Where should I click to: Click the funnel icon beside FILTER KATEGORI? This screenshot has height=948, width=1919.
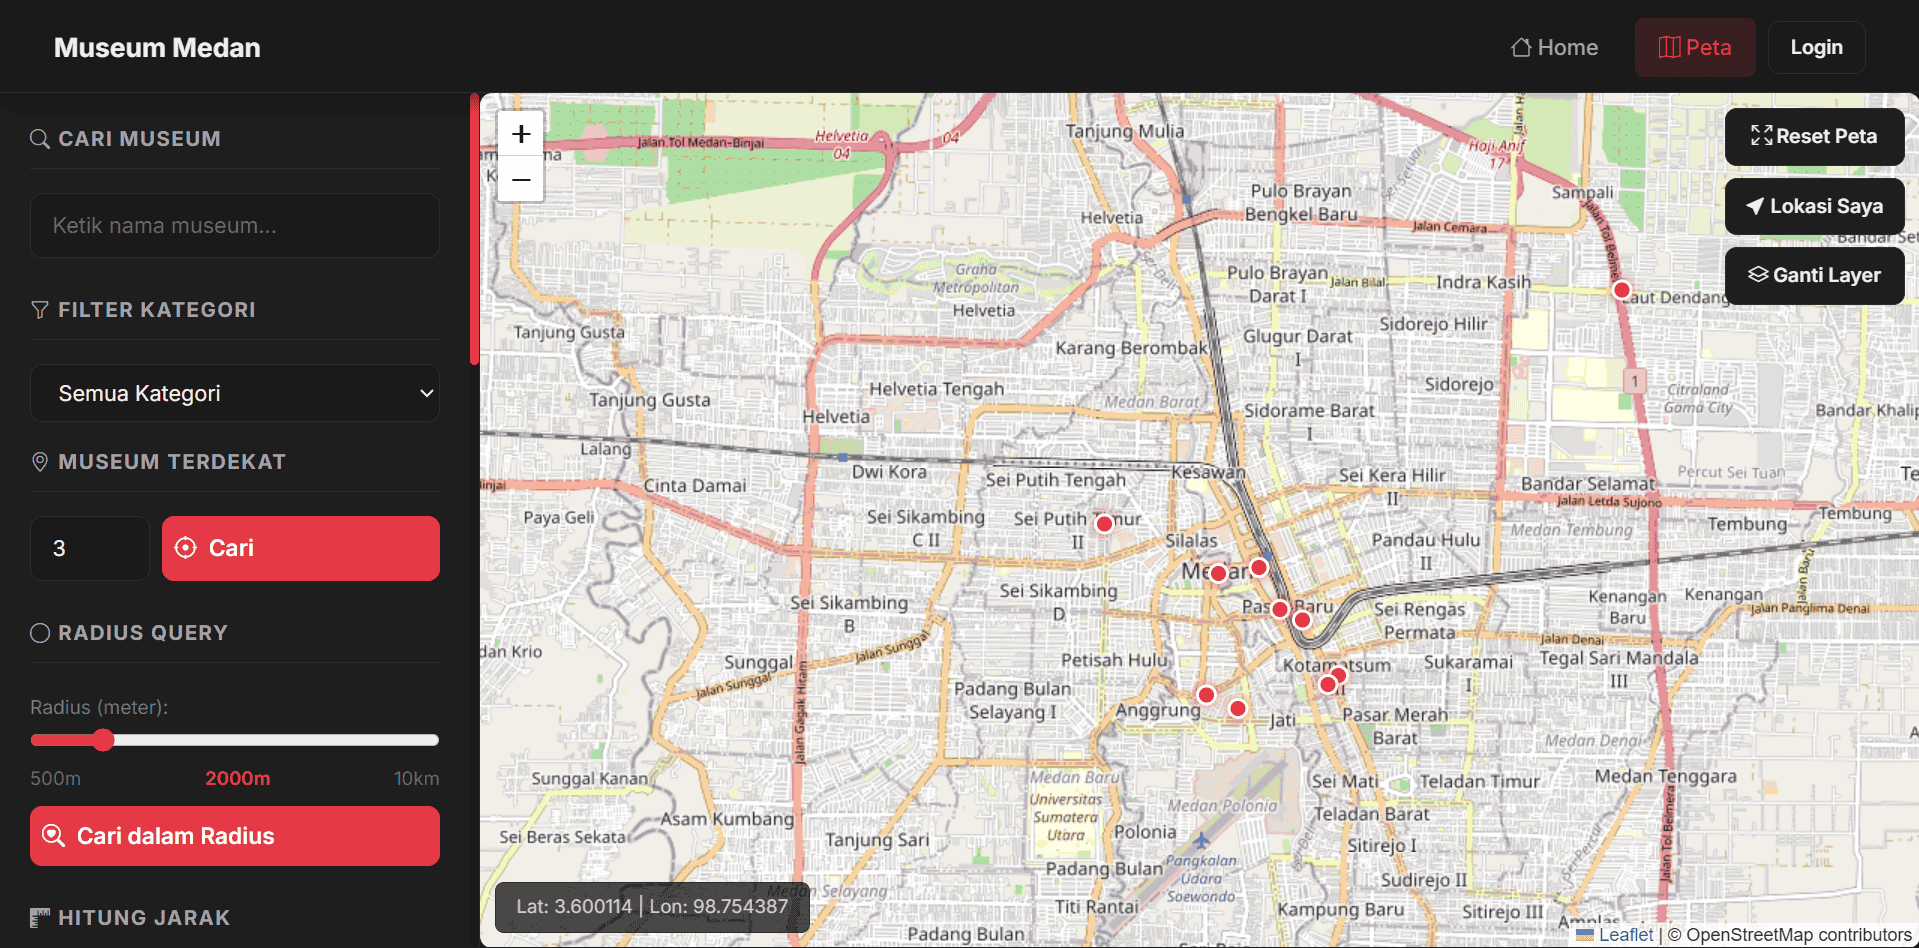click(40, 310)
